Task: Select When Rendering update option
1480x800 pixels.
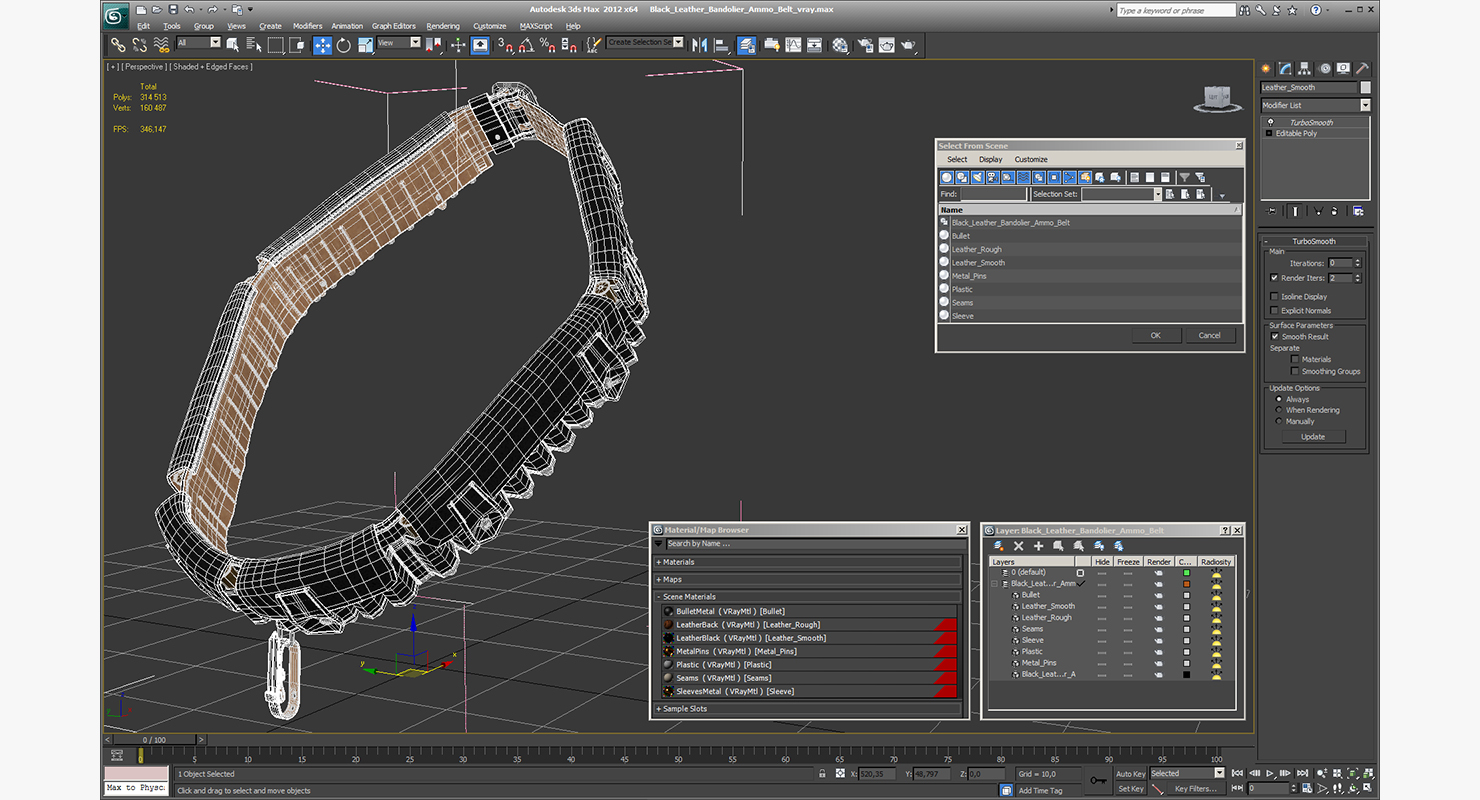Action: [x=1278, y=410]
